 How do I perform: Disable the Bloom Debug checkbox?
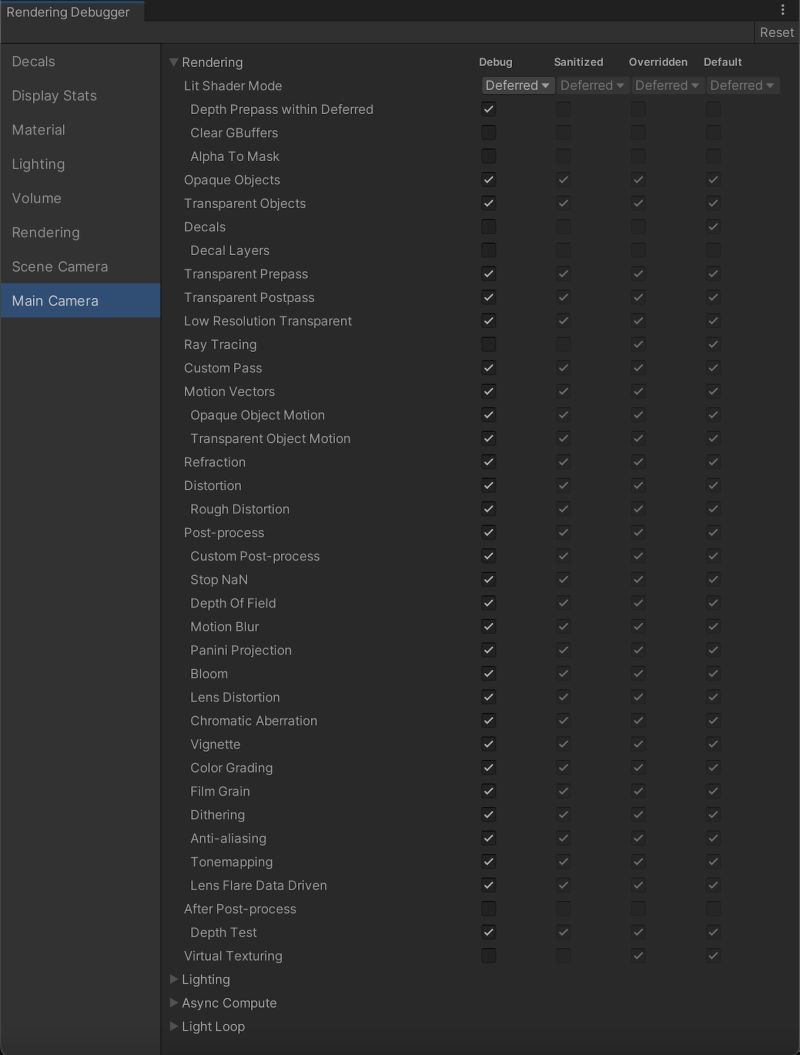pyautogui.click(x=488, y=673)
